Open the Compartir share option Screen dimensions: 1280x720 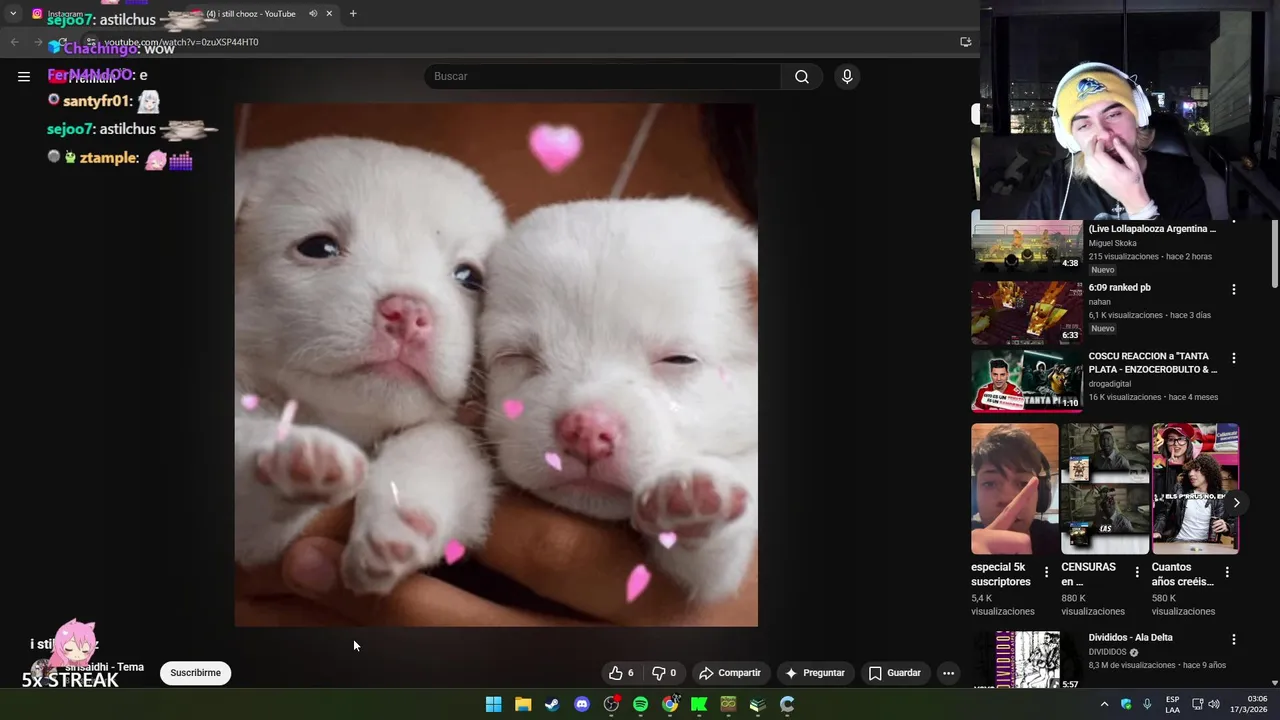click(x=730, y=673)
